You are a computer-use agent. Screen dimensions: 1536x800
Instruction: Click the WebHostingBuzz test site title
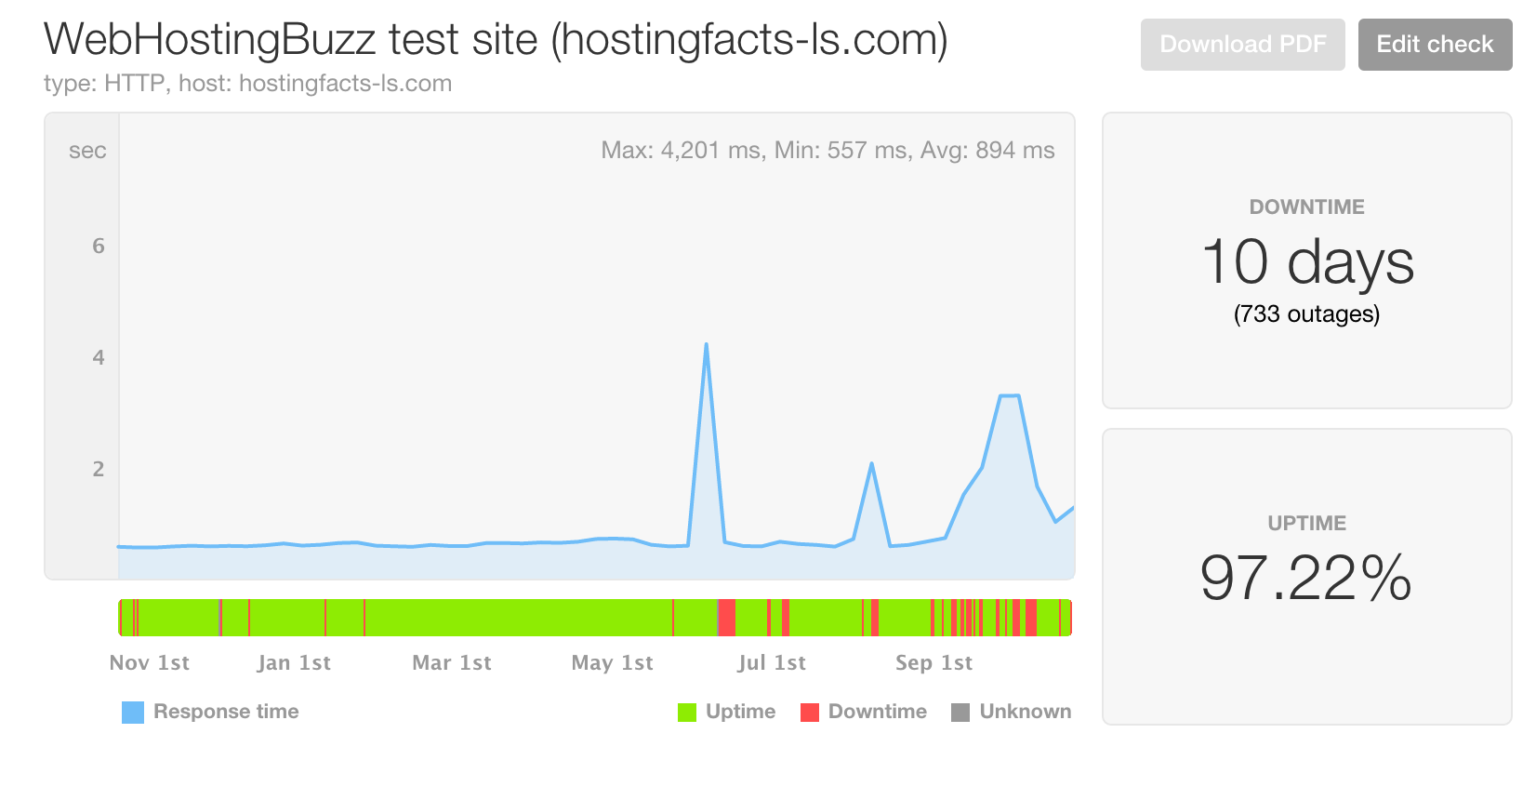pos(496,40)
